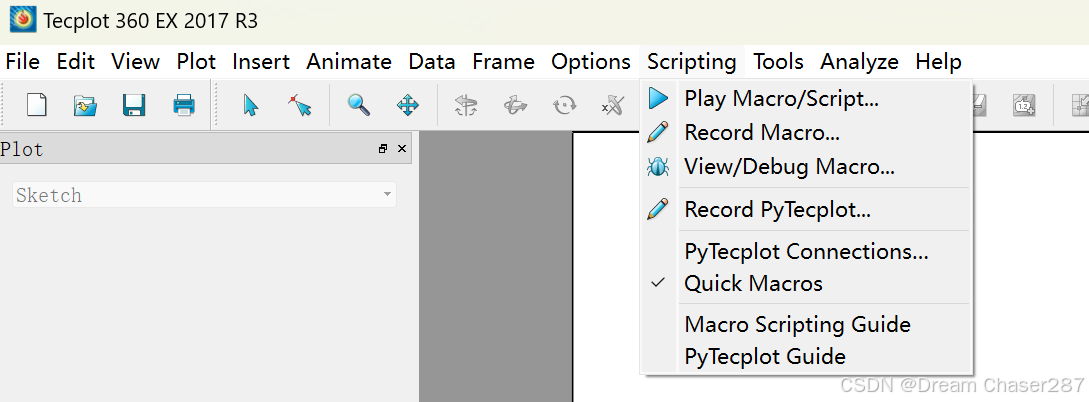Open the Plot menu

pos(197,62)
